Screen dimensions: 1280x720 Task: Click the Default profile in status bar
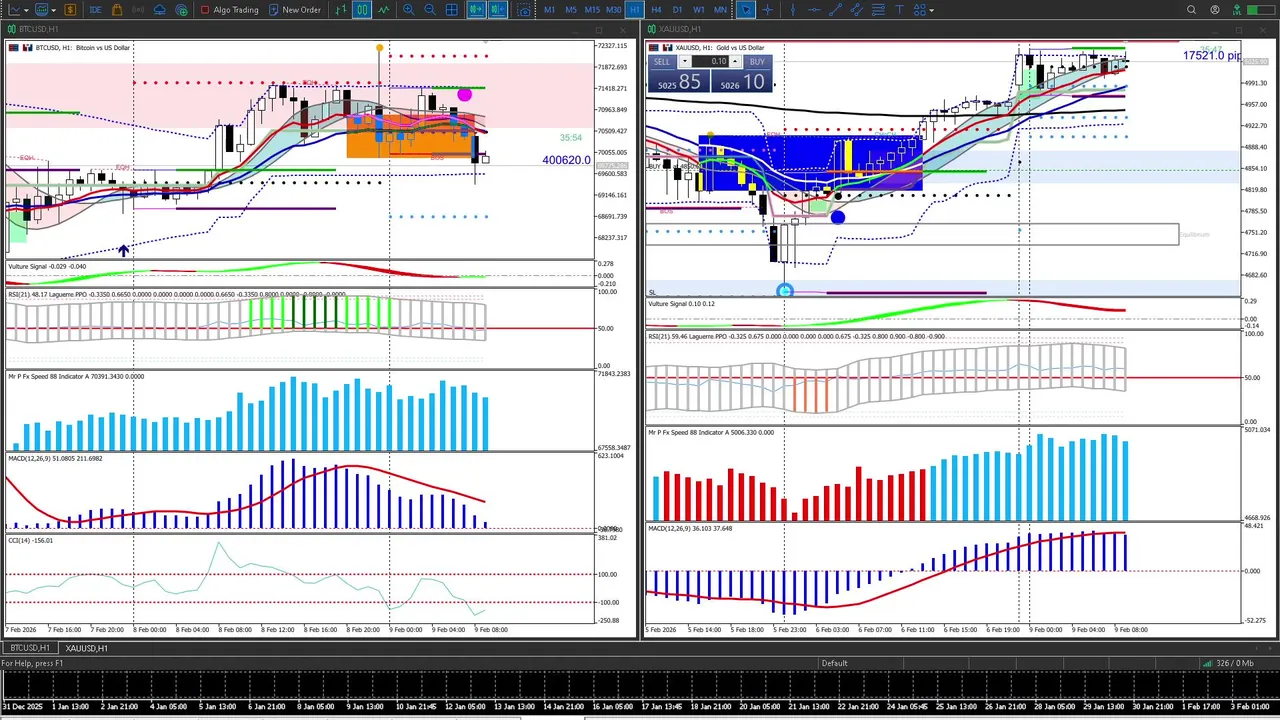[x=834, y=663]
